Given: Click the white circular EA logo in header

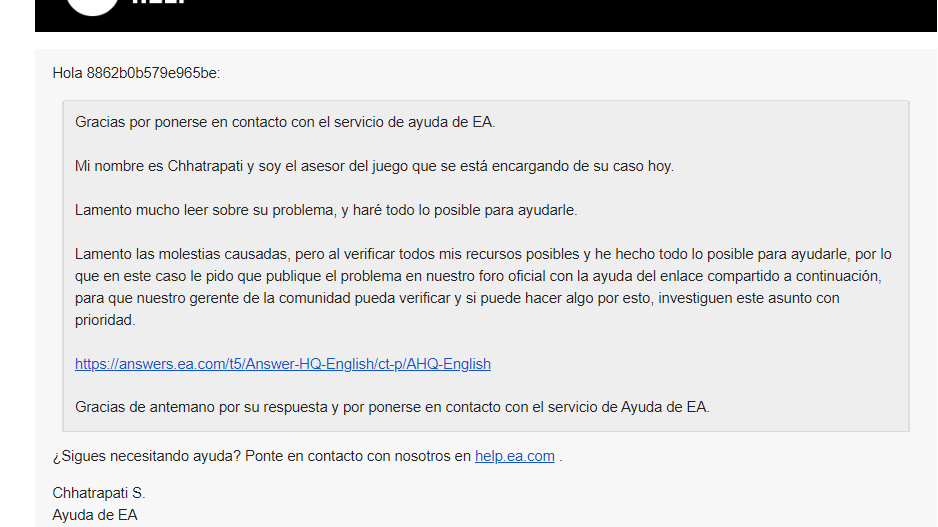Looking at the screenshot, I should click(x=92, y=5).
